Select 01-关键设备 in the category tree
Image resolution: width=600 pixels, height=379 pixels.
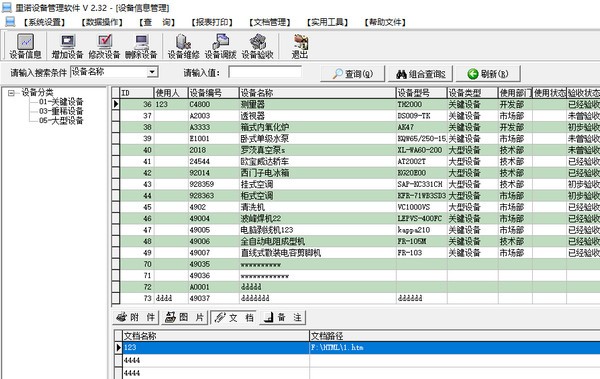(61, 102)
